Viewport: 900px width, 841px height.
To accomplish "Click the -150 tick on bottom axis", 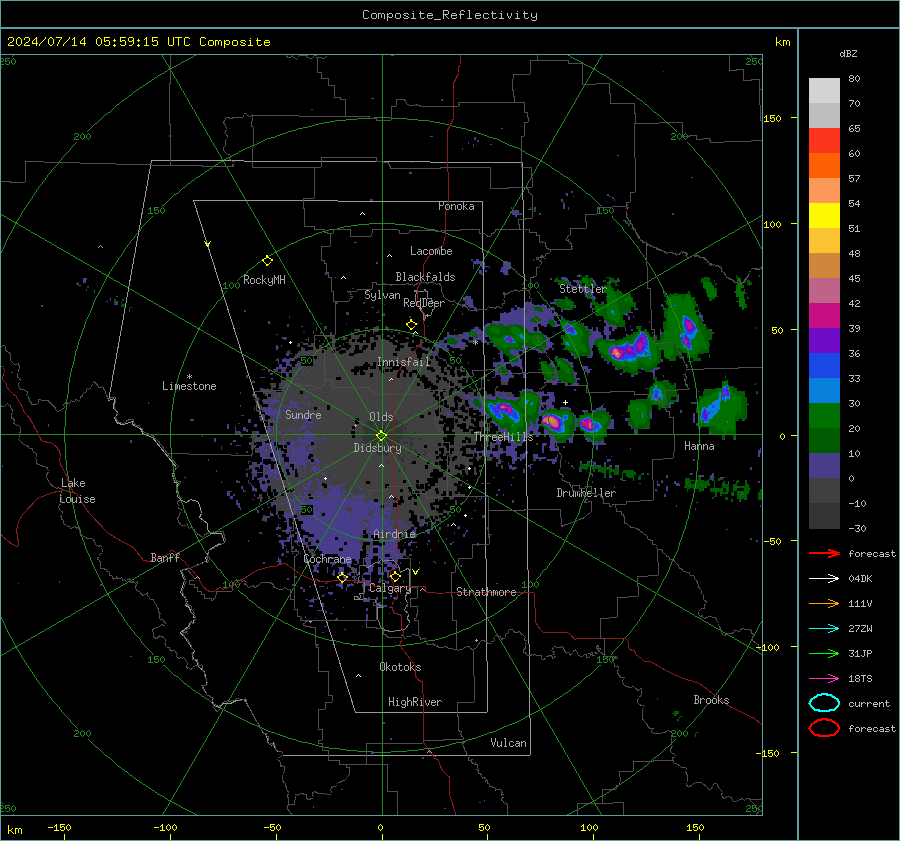I will pos(59,827).
